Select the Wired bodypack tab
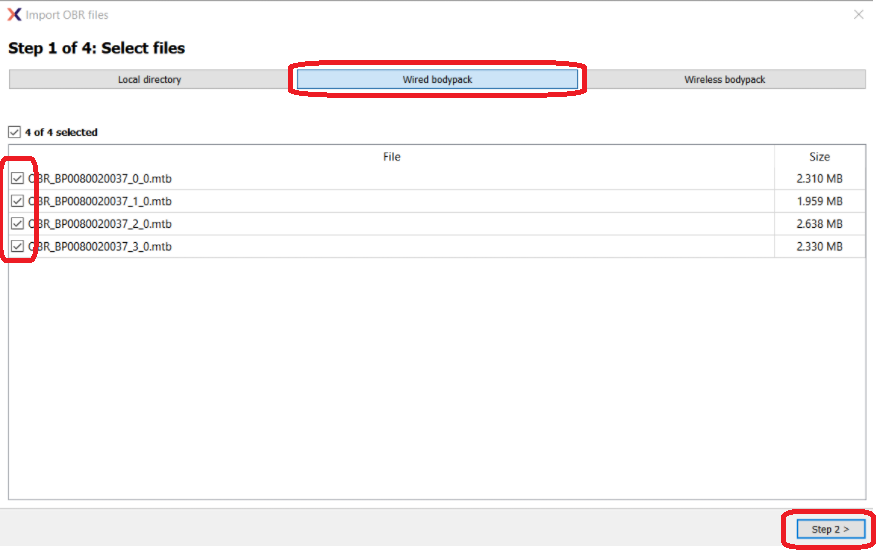 [x=437, y=79]
